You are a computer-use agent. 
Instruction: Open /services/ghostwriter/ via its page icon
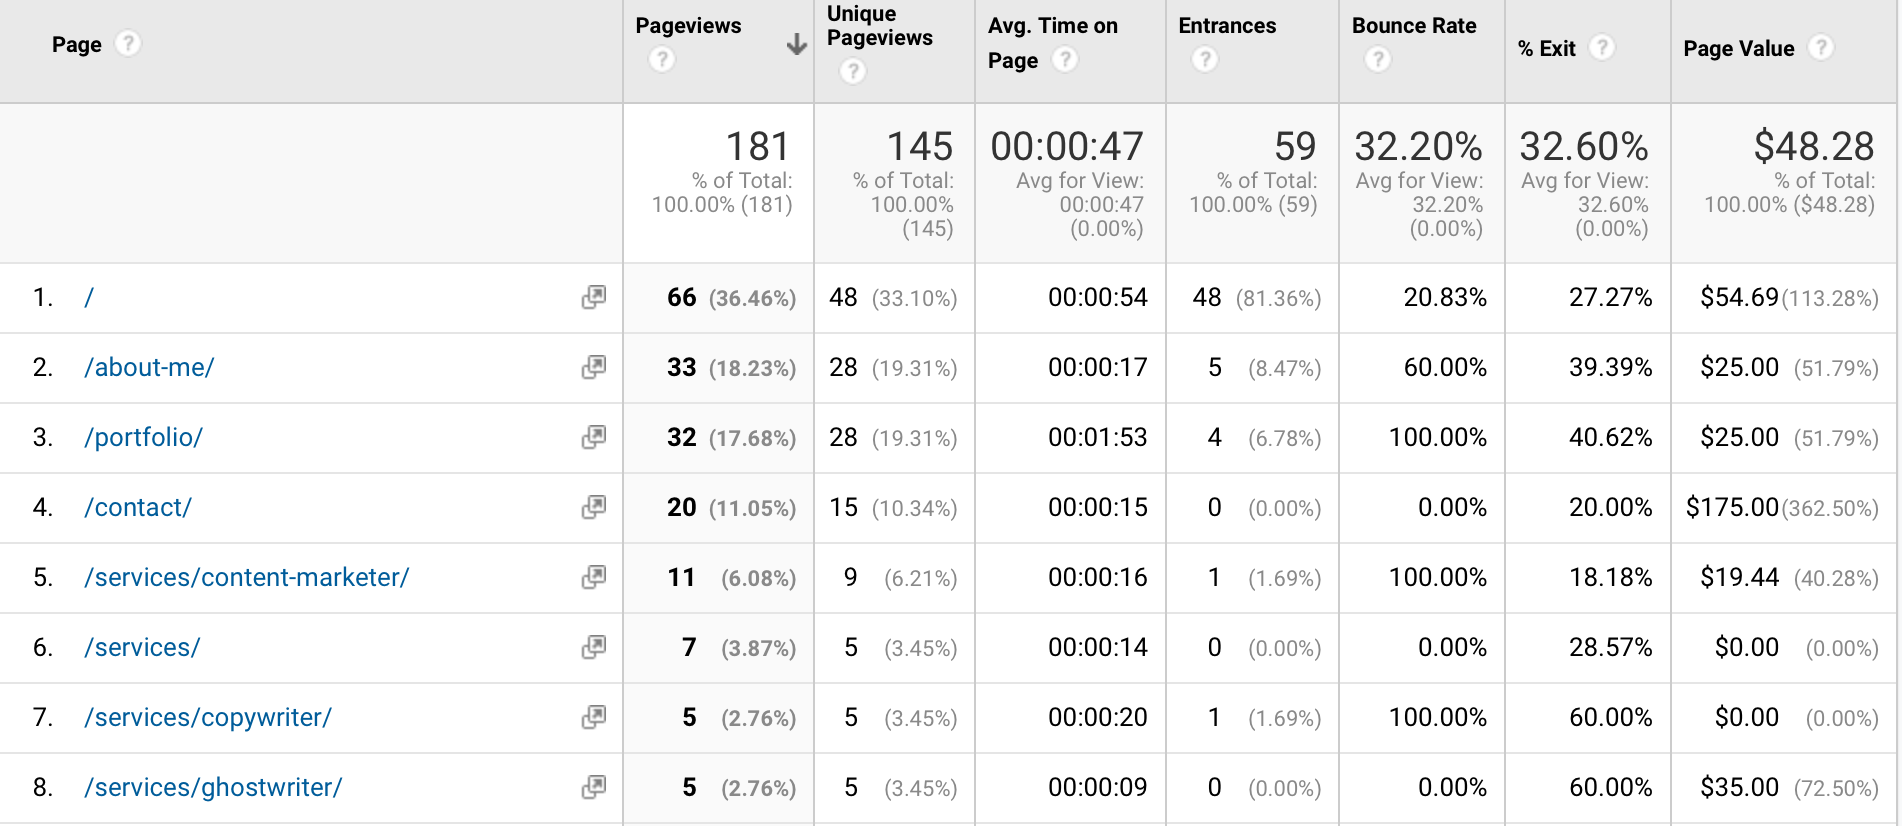click(x=593, y=787)
